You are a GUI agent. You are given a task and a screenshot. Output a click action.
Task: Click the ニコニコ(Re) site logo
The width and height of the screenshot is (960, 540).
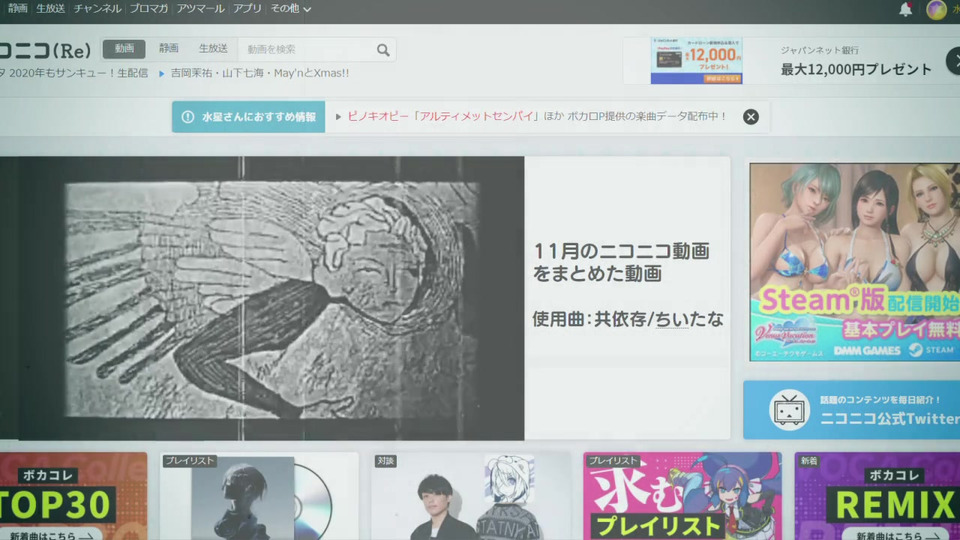click(x=45, y=50)
